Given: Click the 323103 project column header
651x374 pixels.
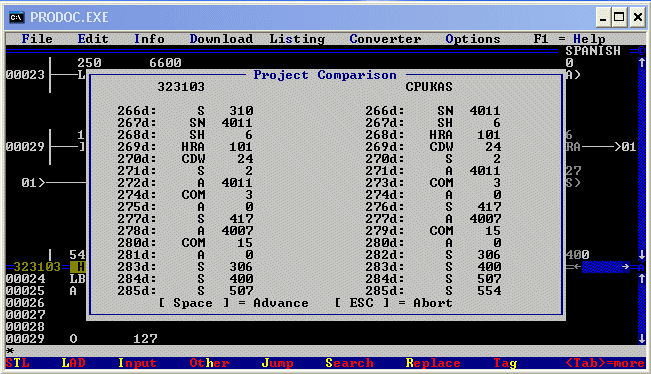Looking at the screenshot, I should click(x=181, y=87).
